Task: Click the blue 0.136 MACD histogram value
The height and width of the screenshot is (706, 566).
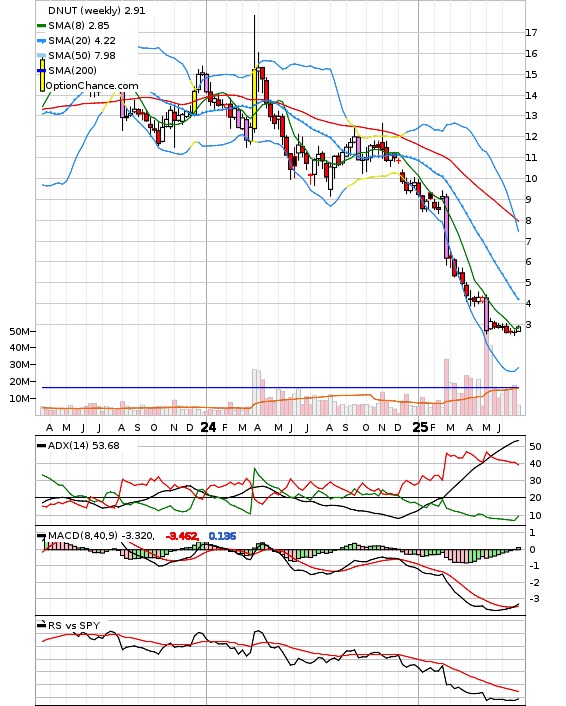Action: (222, 536)
